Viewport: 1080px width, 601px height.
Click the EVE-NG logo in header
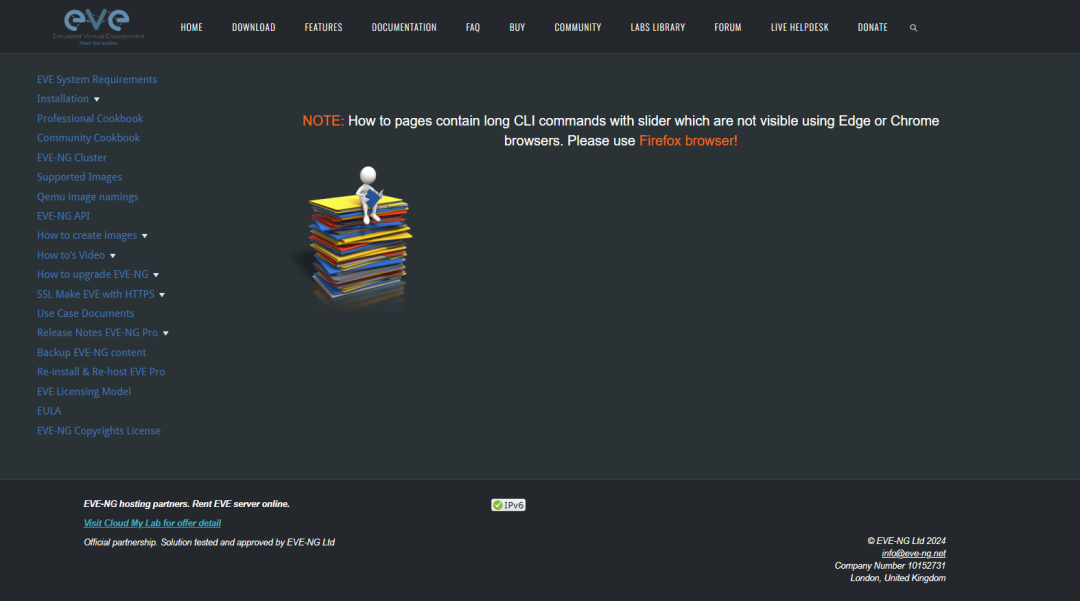98,27
